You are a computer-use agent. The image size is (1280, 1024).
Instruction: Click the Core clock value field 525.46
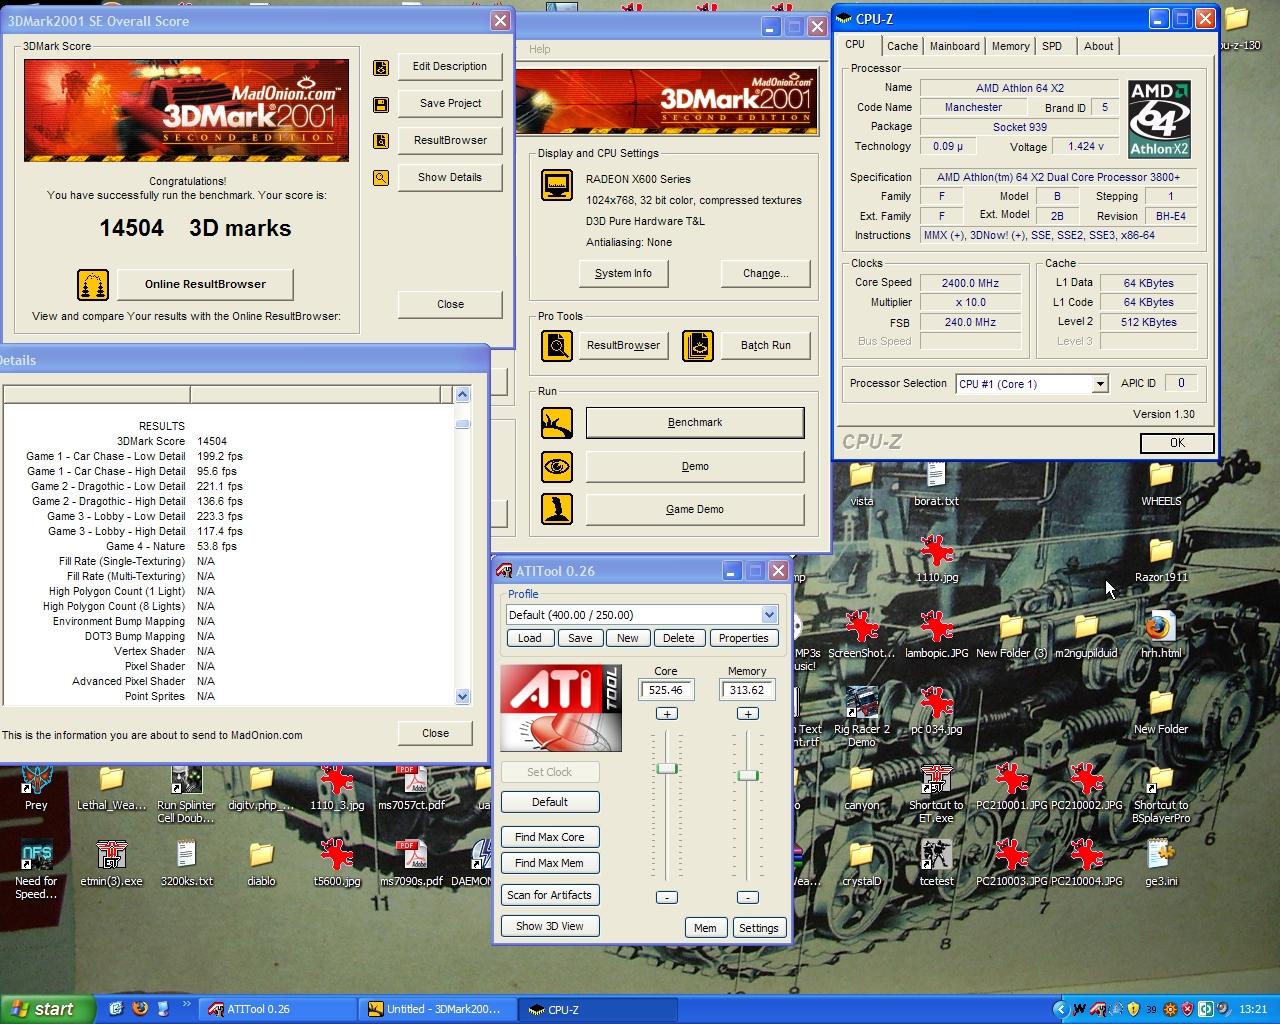[x=666, y=690]
